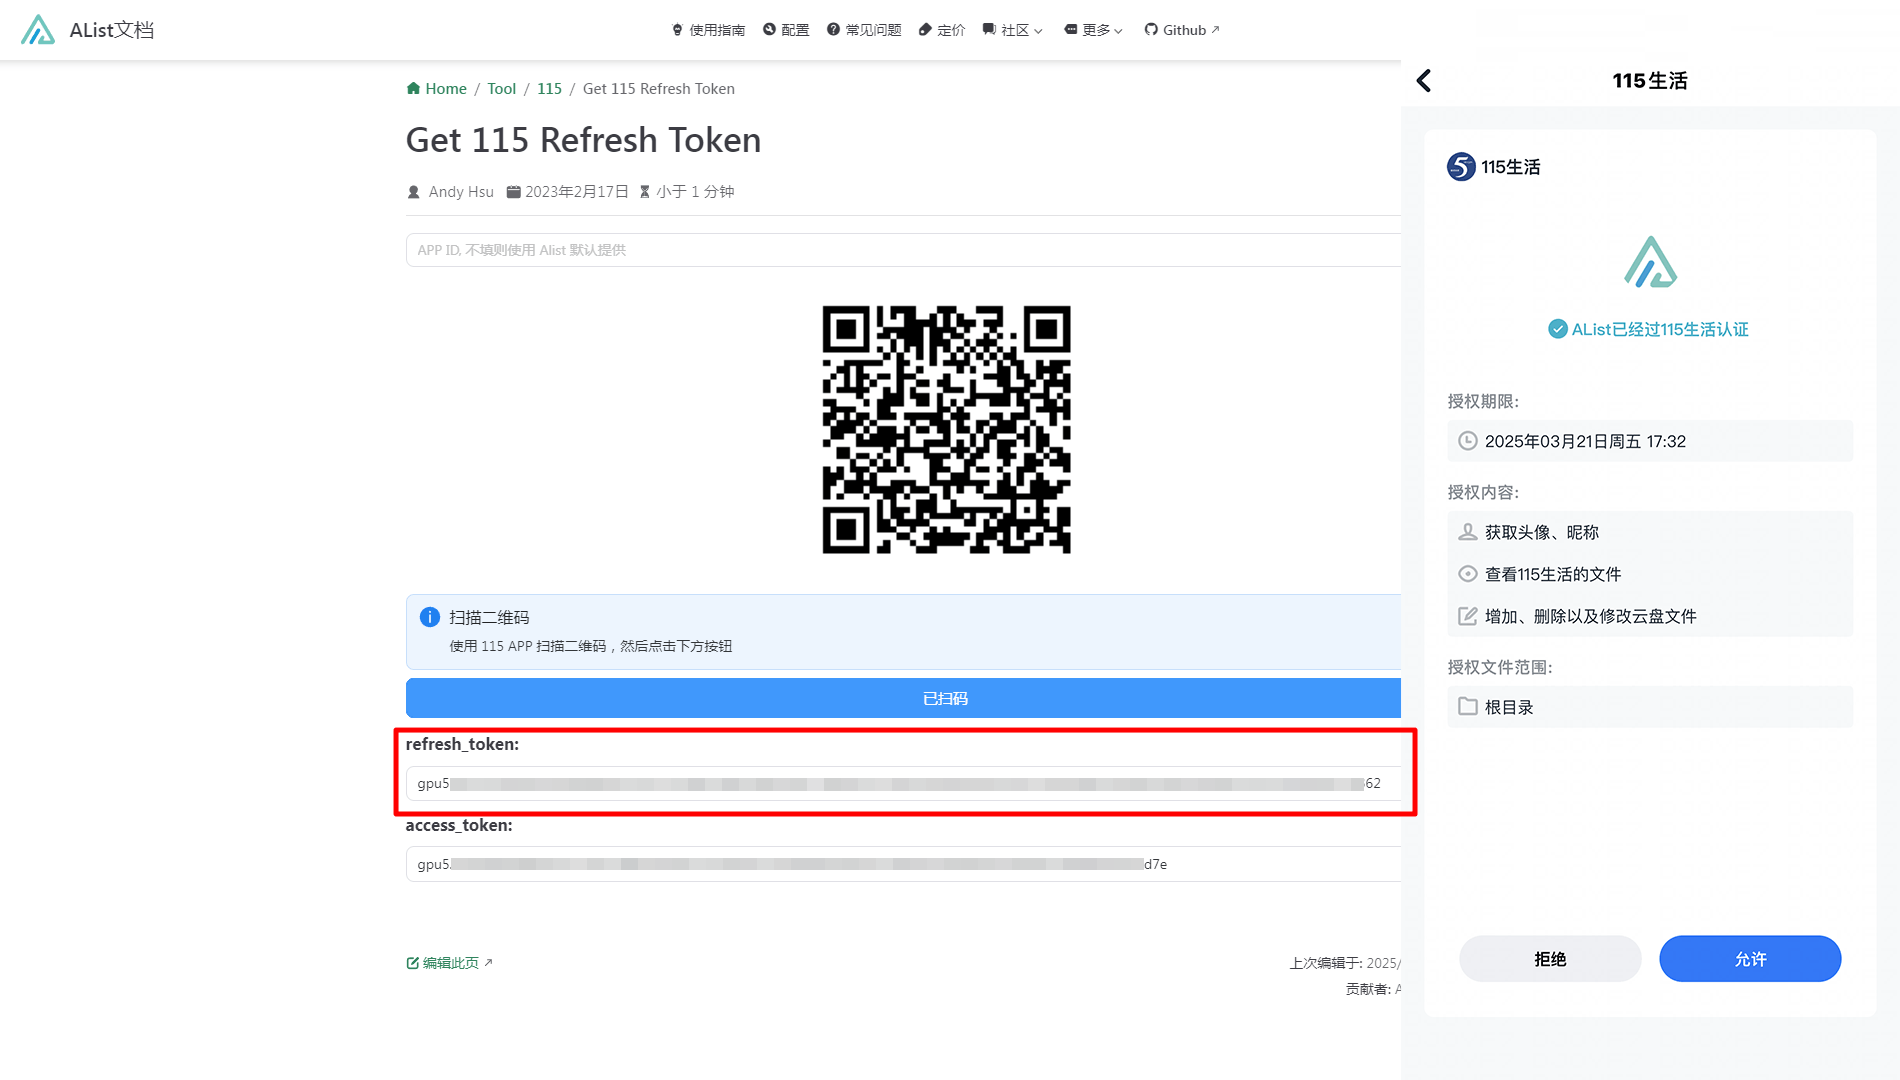Screen dimensions: 1900x1080
Task: Click the 允许 button to authorize
Action: [x=1749, y=959]
